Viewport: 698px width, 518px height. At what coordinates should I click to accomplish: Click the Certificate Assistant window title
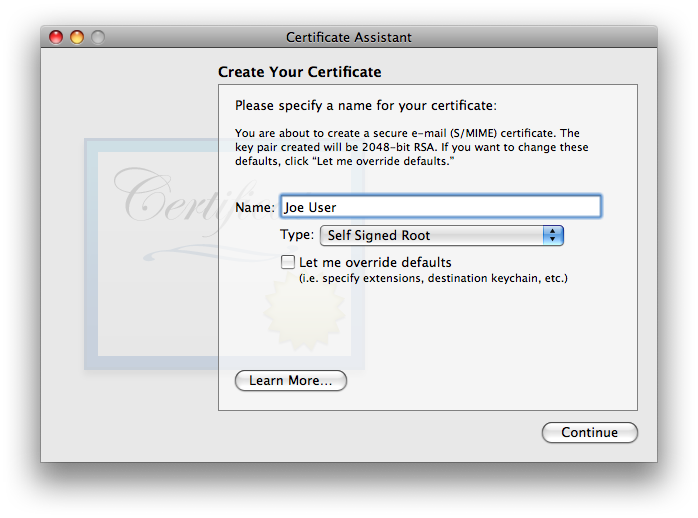coord(349,37)
